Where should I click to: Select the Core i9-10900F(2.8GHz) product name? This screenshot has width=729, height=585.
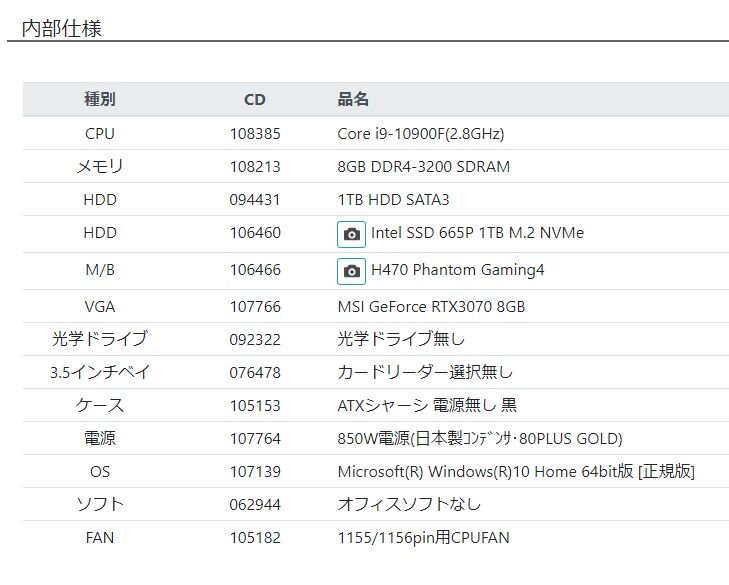[421, 134]
